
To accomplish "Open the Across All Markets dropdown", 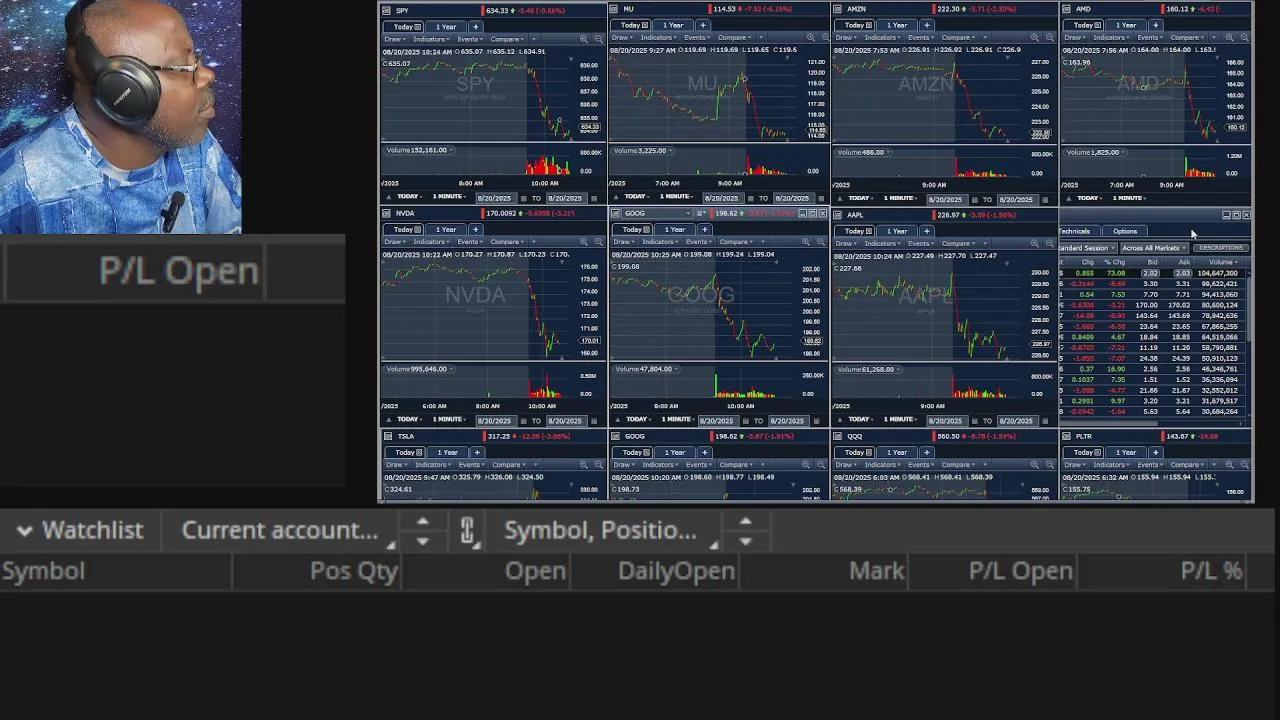I will click(1153, 248).
